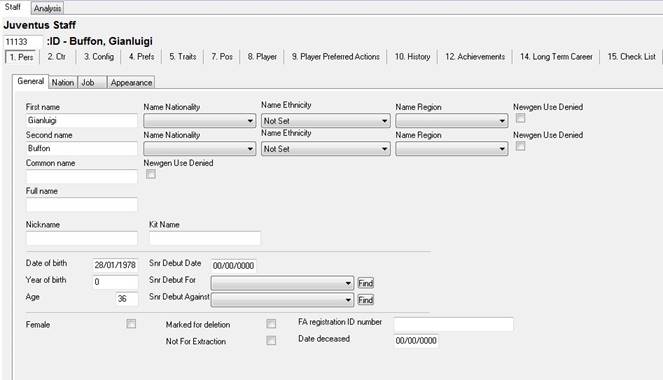Viewport: 663px width, 380px height.
Task: Open the 12. Achievements tab
Action: pos(475,57)
